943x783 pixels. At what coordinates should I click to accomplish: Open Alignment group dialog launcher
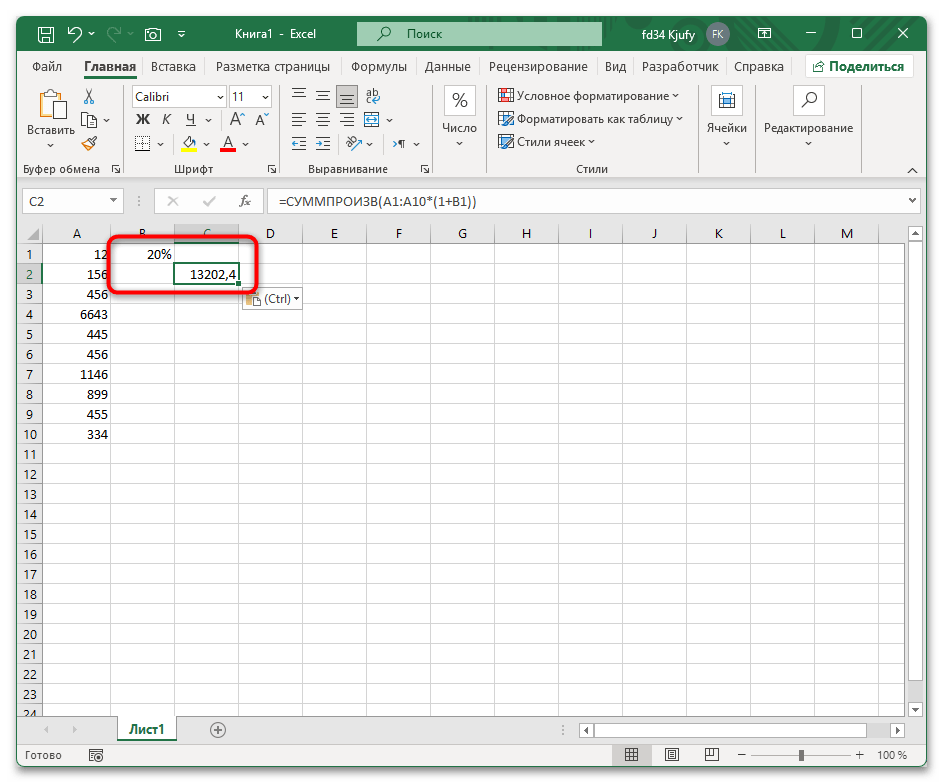pyautogui.click(x=425, y=169)
